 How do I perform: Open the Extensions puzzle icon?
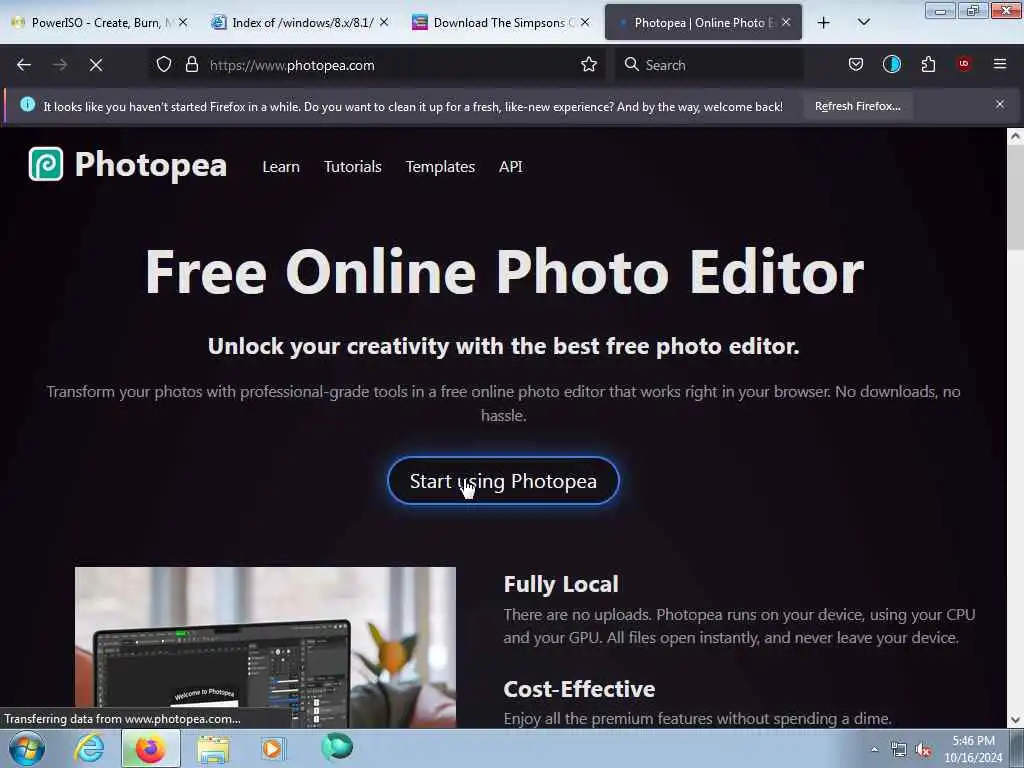coord(928,65)
